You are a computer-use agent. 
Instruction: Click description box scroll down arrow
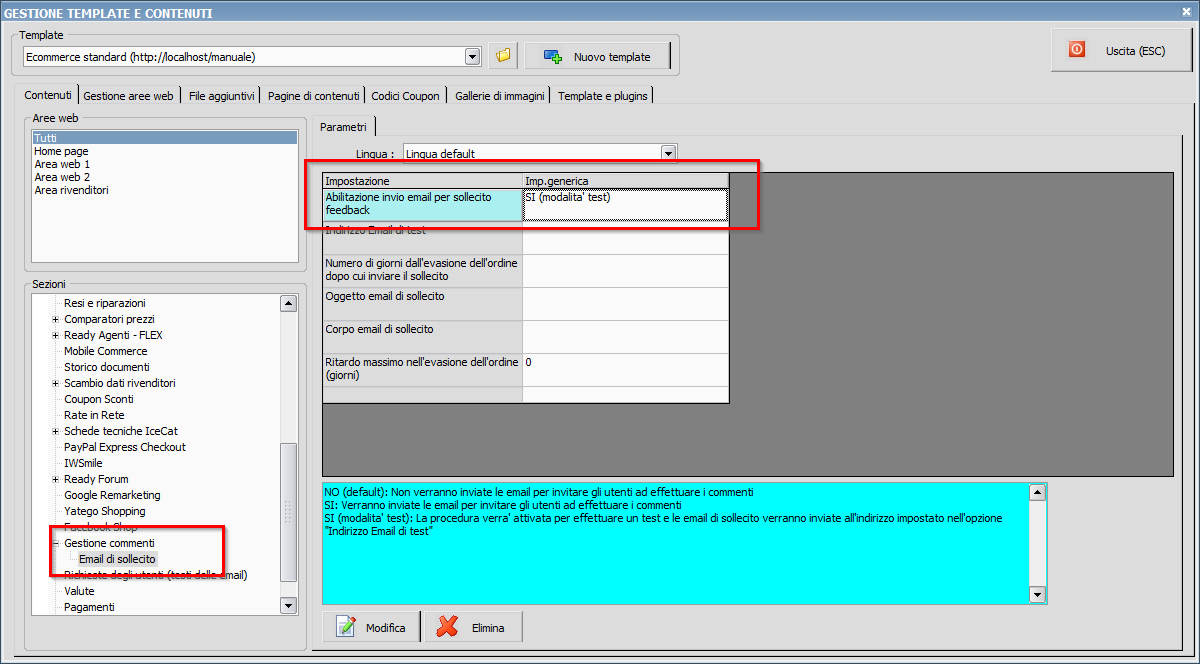(x=1037, y=595)
